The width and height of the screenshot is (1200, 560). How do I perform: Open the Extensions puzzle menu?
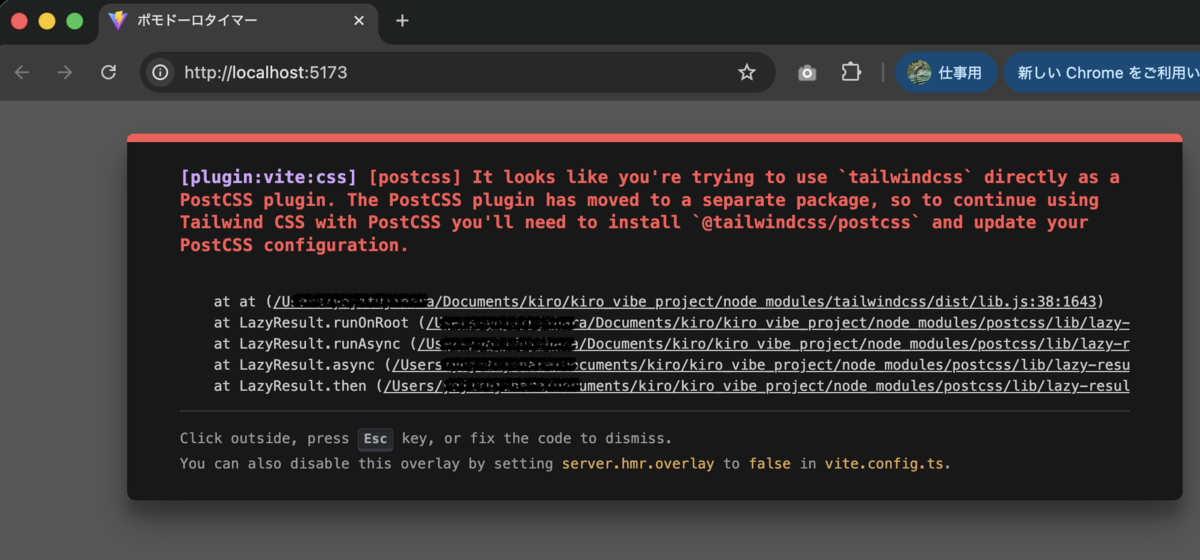click(x=851, y=72)
